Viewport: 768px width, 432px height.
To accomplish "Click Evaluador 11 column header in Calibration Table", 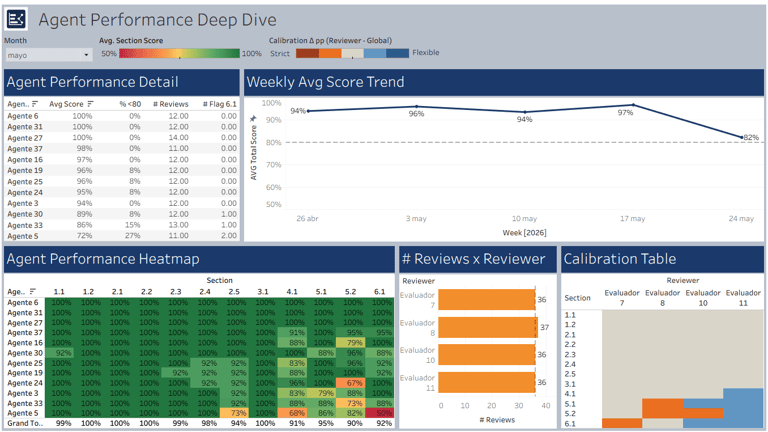I will 743,298.
